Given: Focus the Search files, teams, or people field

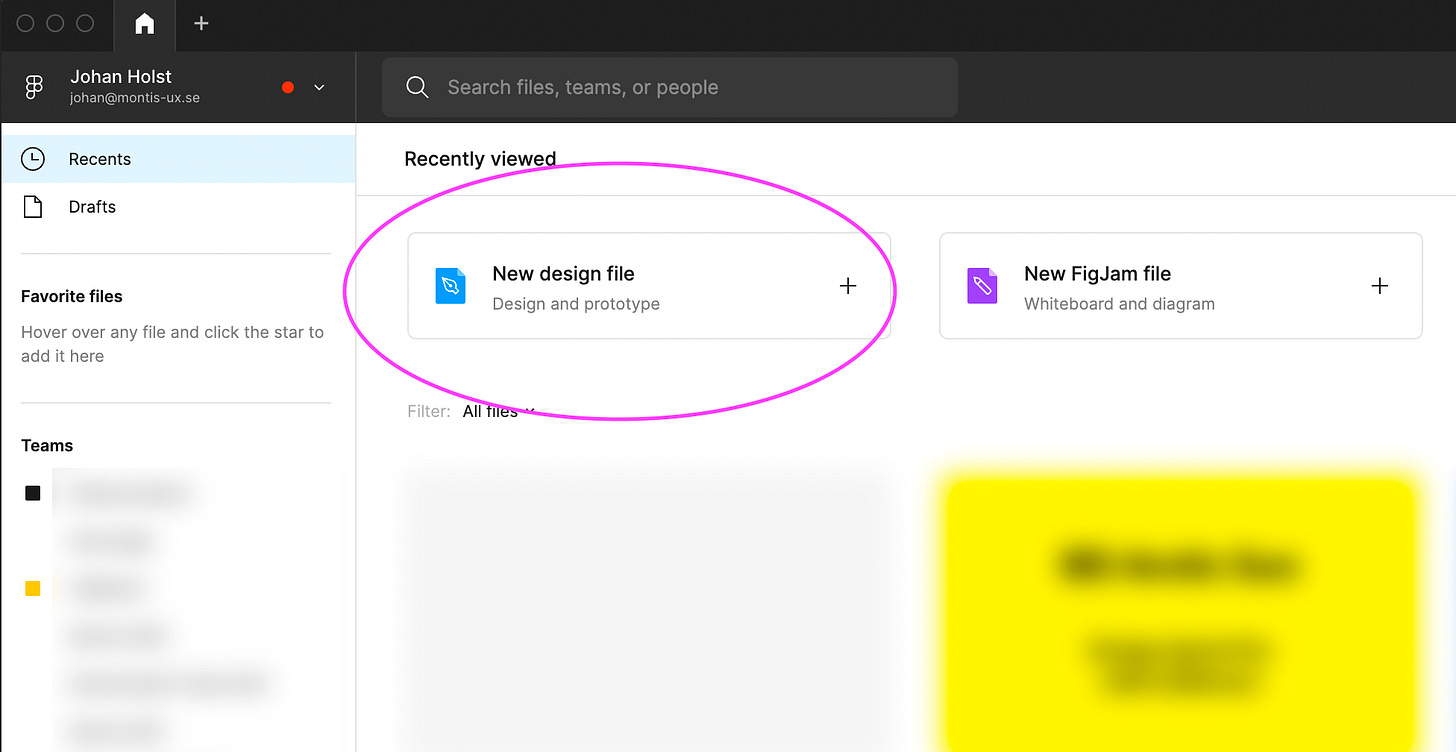Looking at the screenshot, I should [670, 87].
